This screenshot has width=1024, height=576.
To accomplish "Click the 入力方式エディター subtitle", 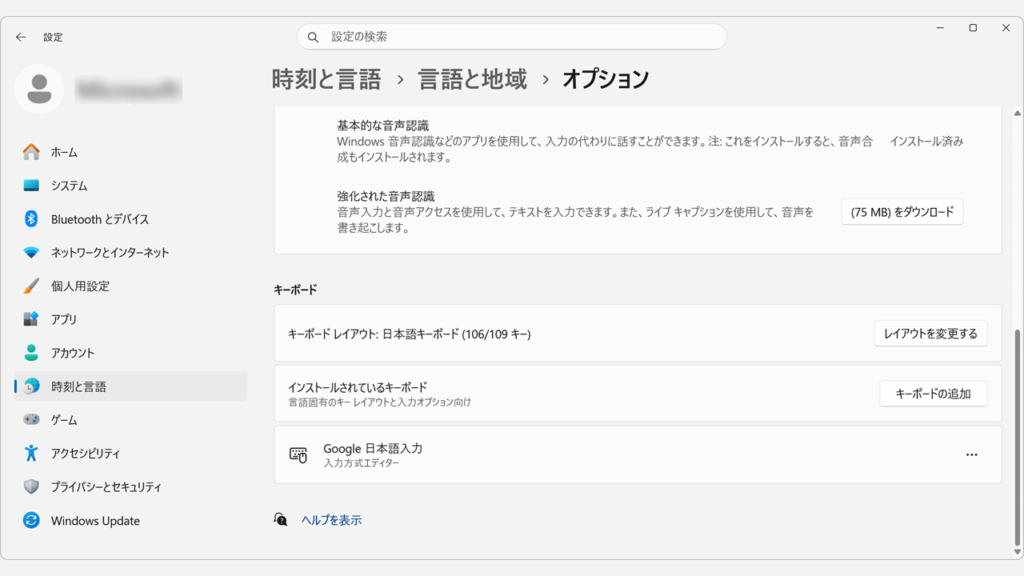I will [361, 463].
